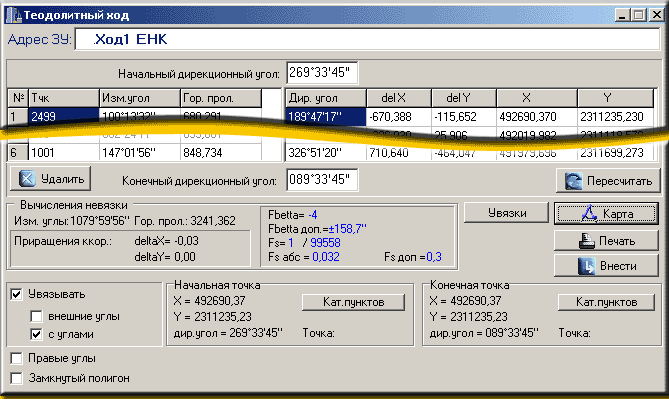Click the X column header
The height and width of the screenshot is (399, 669).
[x=536, y=98]
